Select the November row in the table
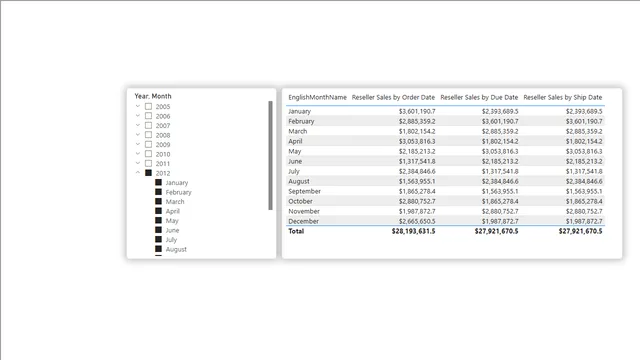Viewport: 640px width, 360px height. click(x=445, y=211)
